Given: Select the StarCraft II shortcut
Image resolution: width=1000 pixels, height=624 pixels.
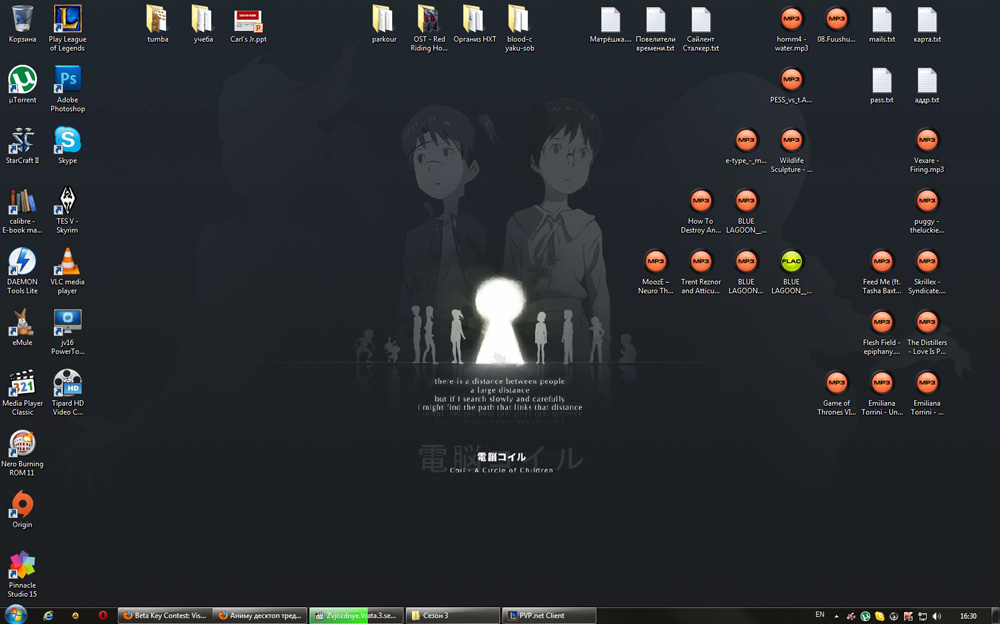Looking at the screenshot, I should (22, 145).
